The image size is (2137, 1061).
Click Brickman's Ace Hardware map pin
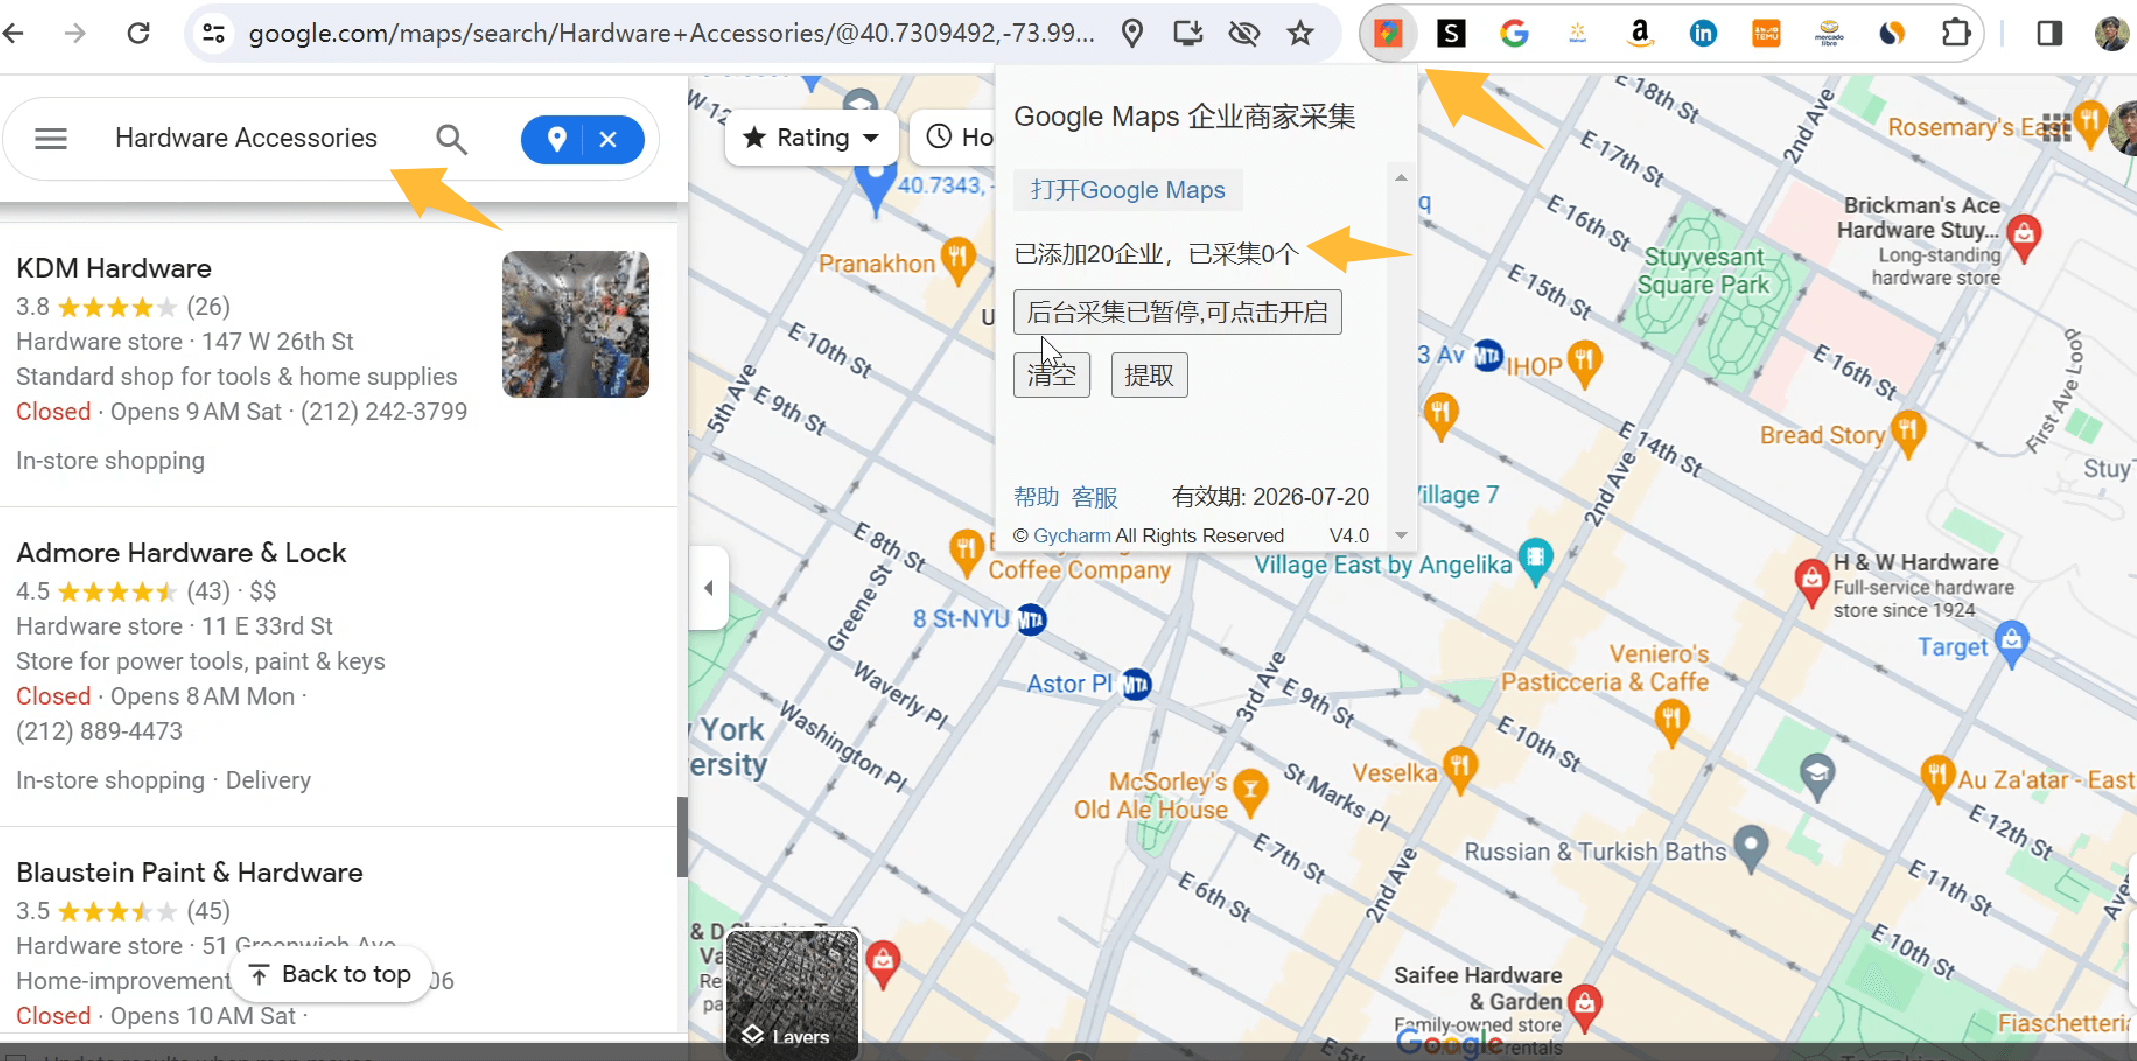(x=2024, y=236)
